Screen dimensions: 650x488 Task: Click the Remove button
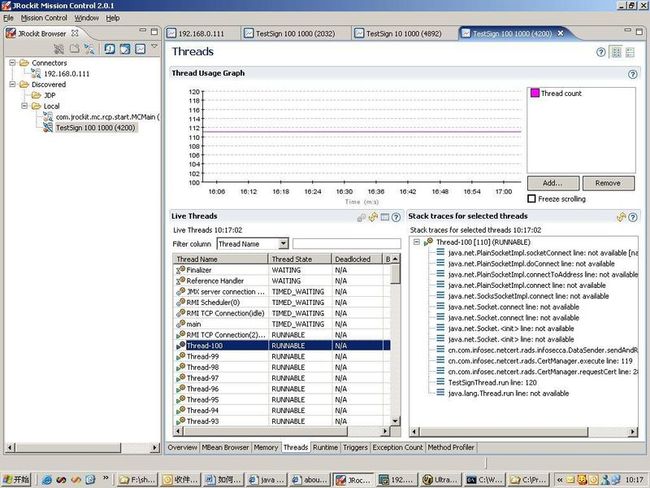(x=608, y=183)
